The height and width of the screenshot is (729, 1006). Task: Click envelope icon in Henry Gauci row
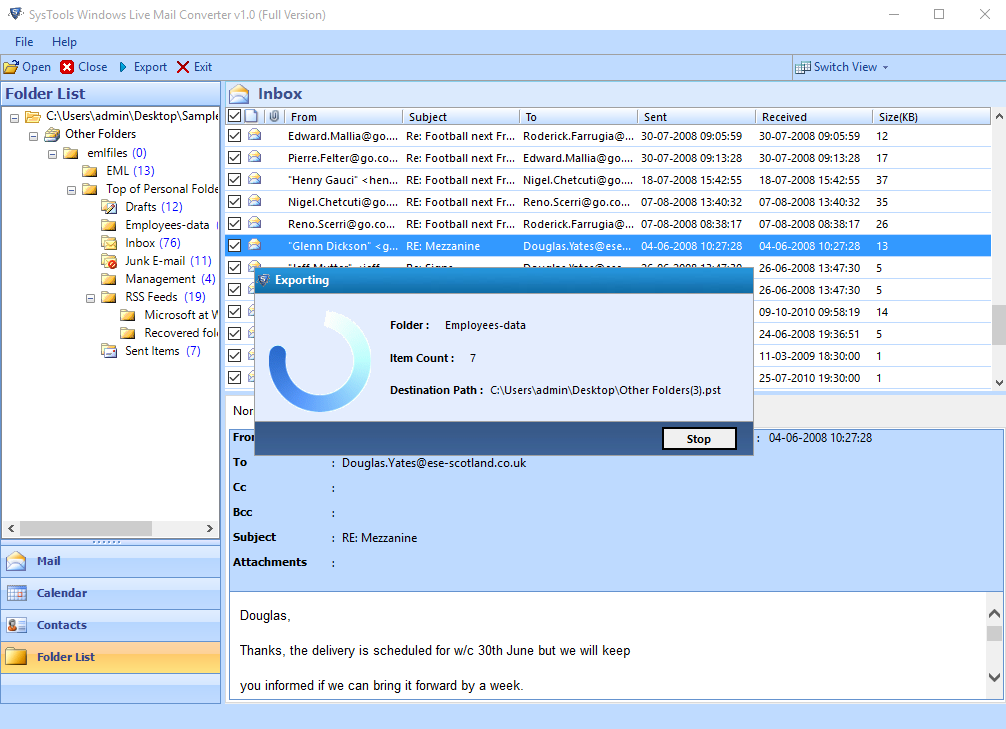[x=255, y=178]
